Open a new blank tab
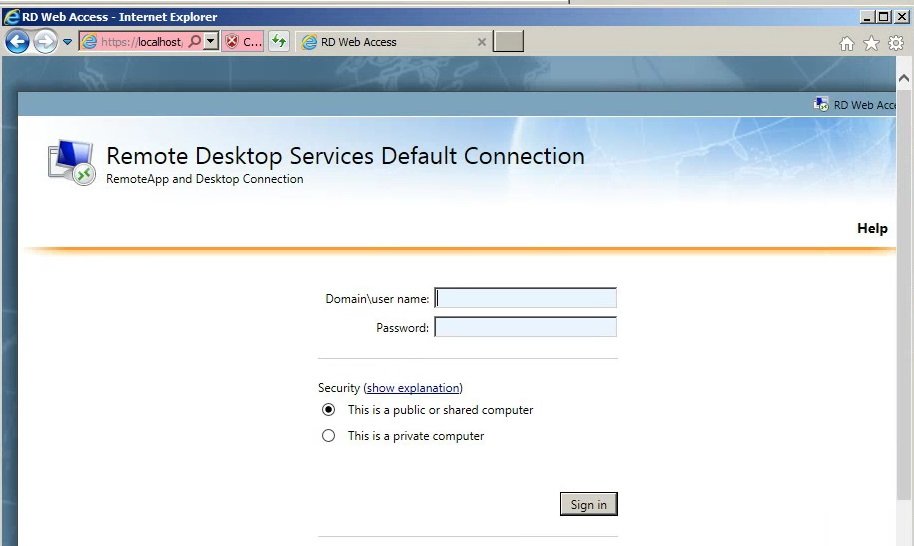This screenshot has height=546, width=914. pos(508,41)
